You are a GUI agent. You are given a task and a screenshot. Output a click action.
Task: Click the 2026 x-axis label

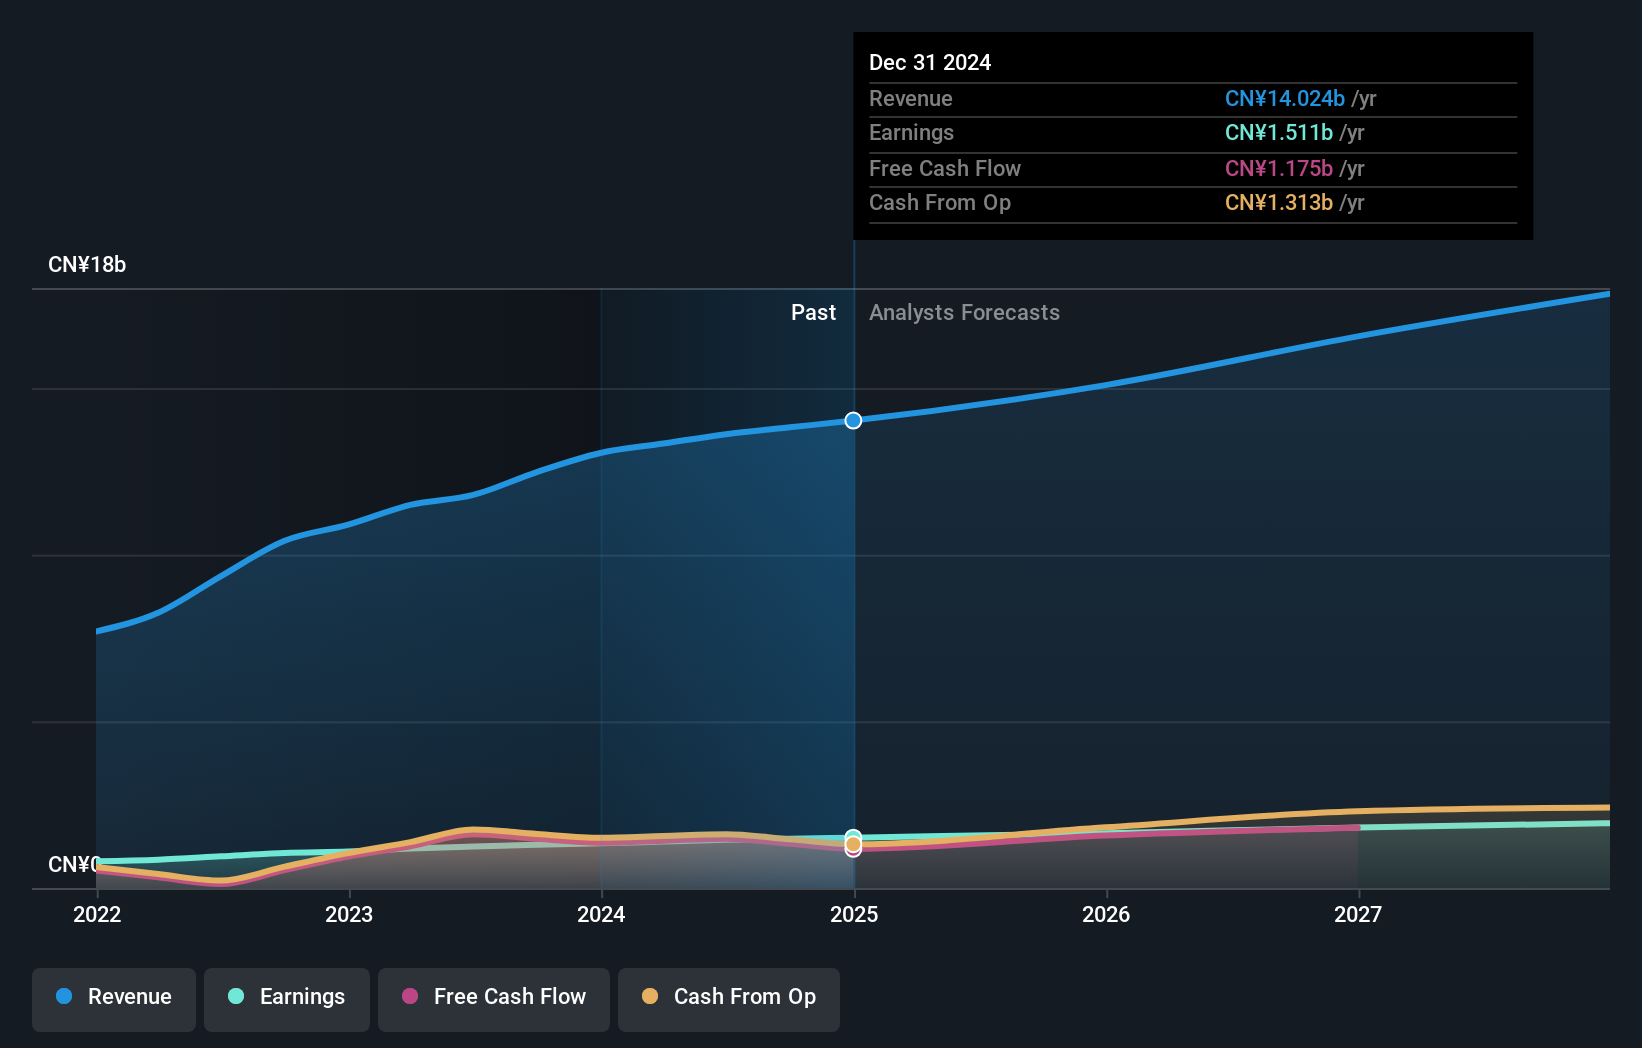[1106, 914]
